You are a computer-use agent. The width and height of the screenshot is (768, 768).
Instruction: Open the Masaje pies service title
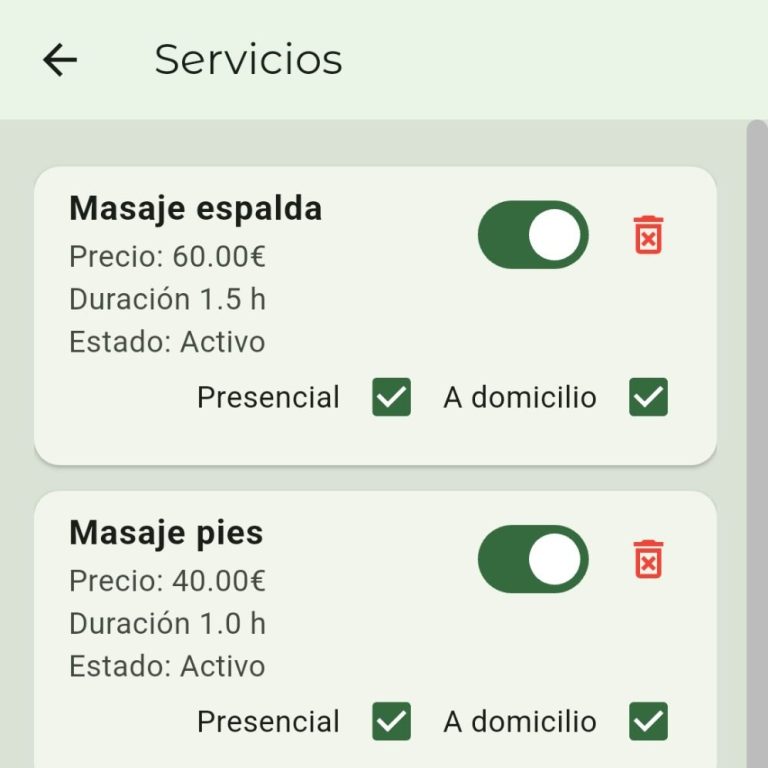(x=166, y=533)
